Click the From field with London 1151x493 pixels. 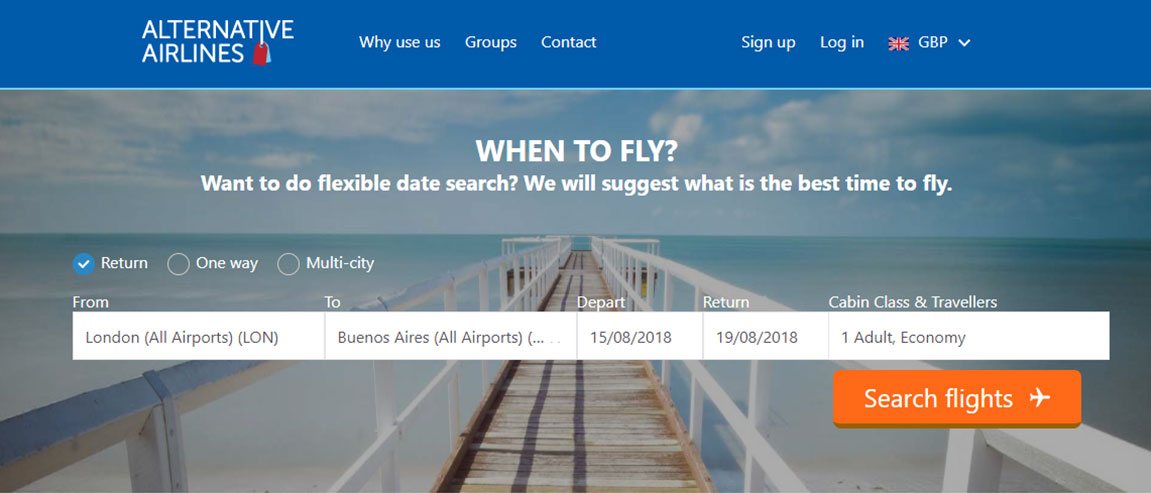[x=198, y=336]
